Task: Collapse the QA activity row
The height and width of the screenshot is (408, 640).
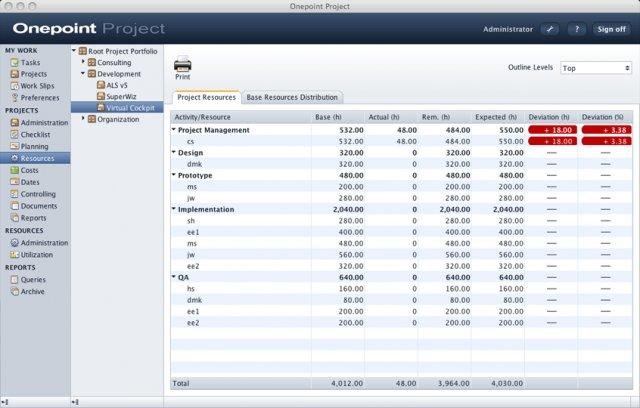Action: tap(173, 277)
